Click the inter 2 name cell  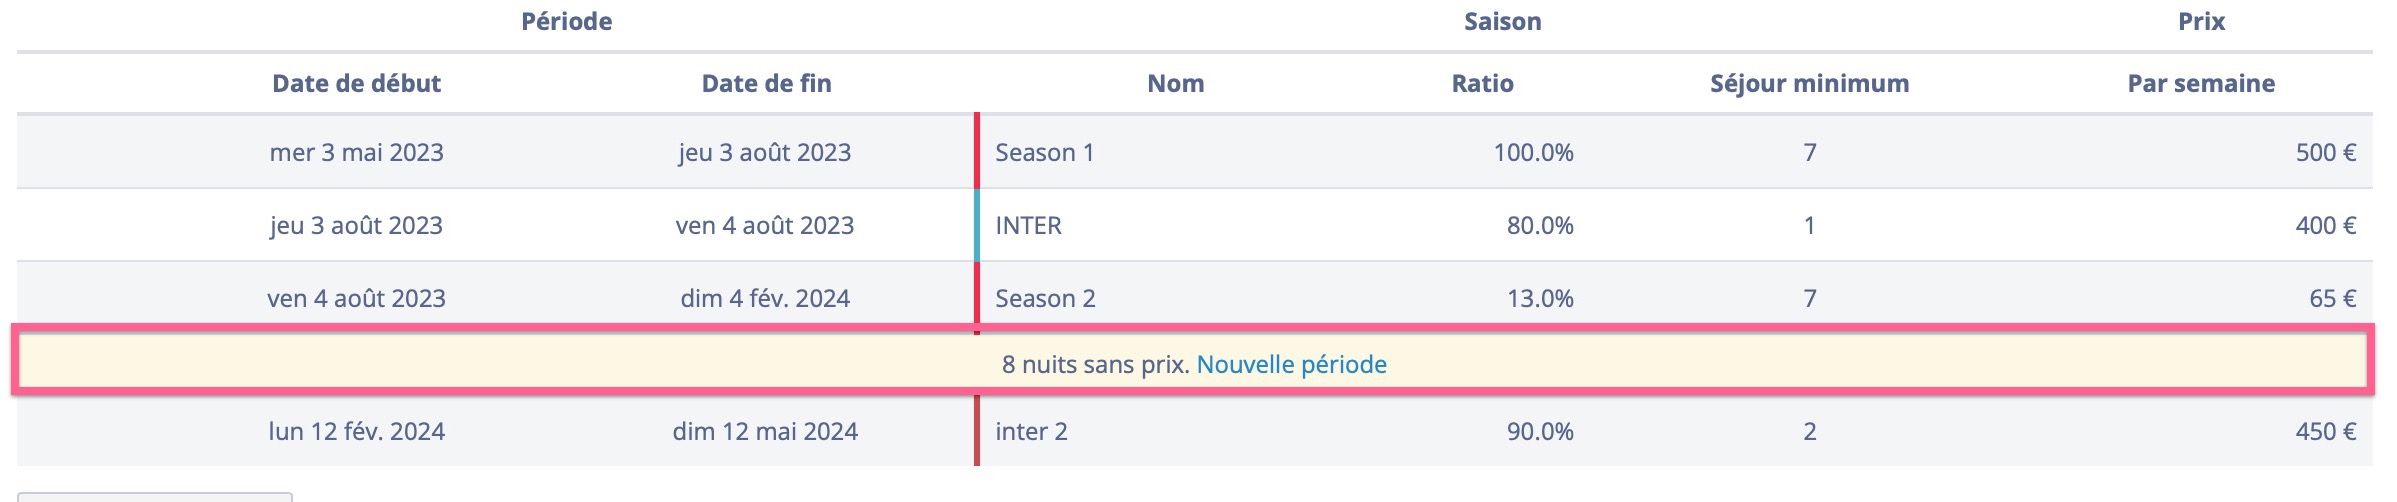[x=1031, y=431]
